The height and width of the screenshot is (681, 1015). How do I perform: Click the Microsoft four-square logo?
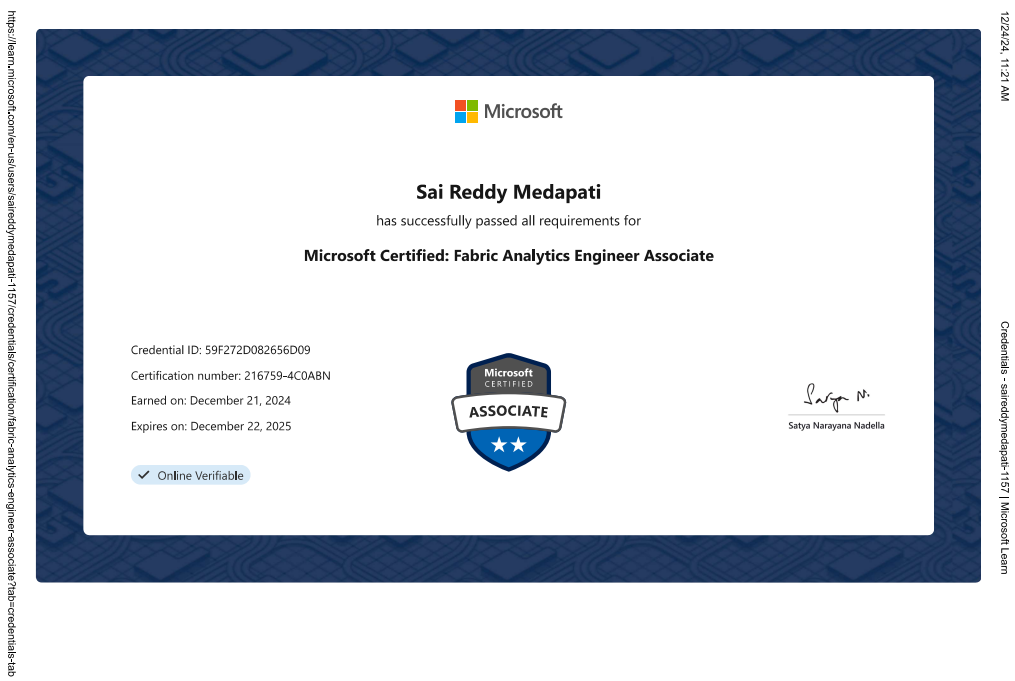point(466,111)
